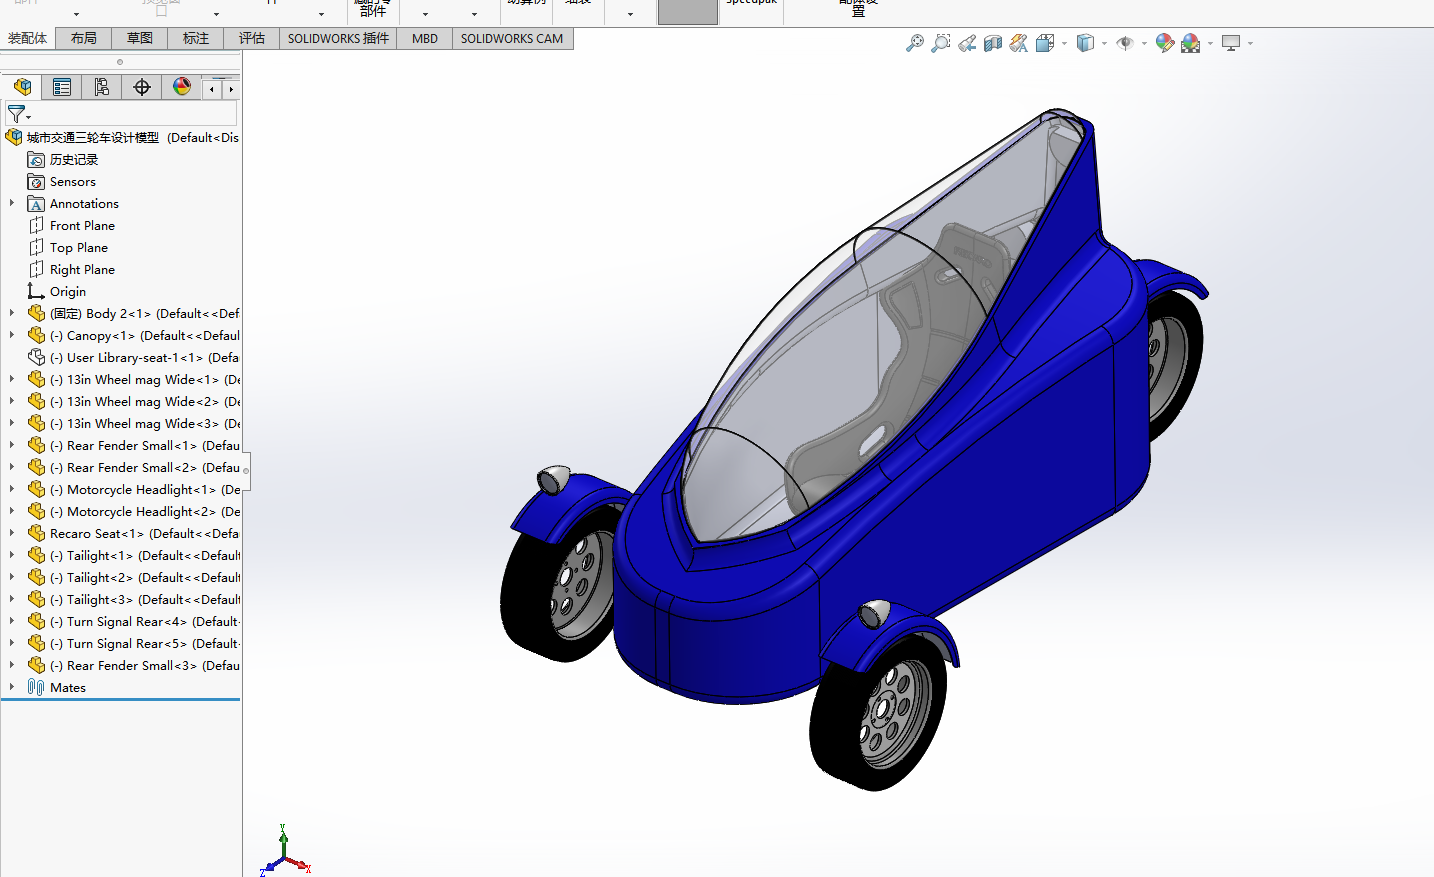Switch to the DimXpertManager tab
Viewport: 1434px width, 877px height.
click(x=142, y=87)
